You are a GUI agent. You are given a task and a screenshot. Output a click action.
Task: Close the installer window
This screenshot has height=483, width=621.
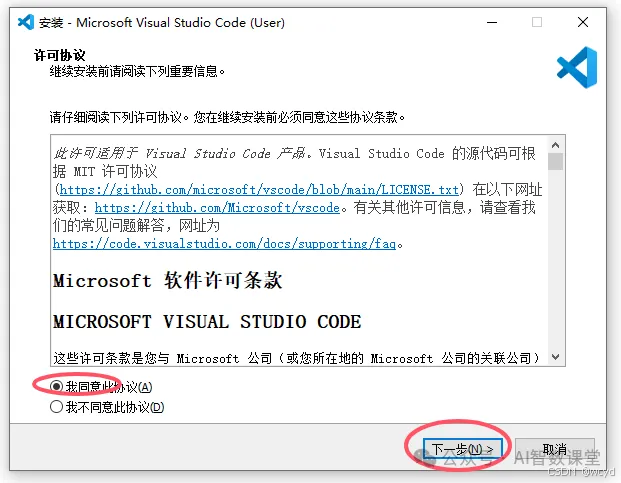tap(583, 22)
